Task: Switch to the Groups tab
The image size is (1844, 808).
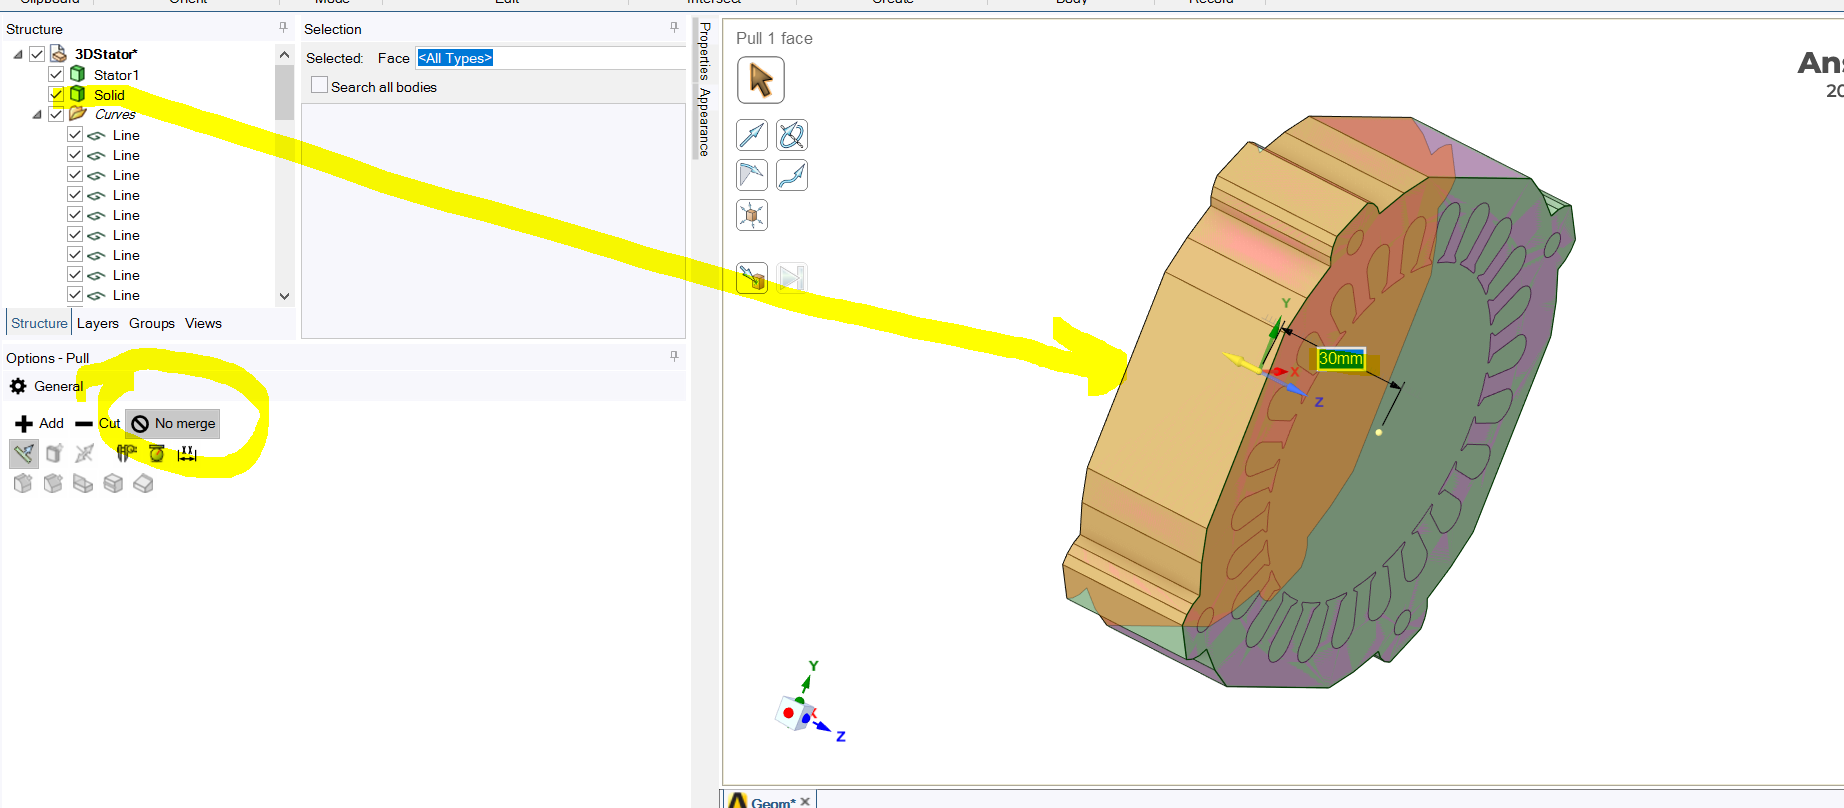Action: coord(152,323)
